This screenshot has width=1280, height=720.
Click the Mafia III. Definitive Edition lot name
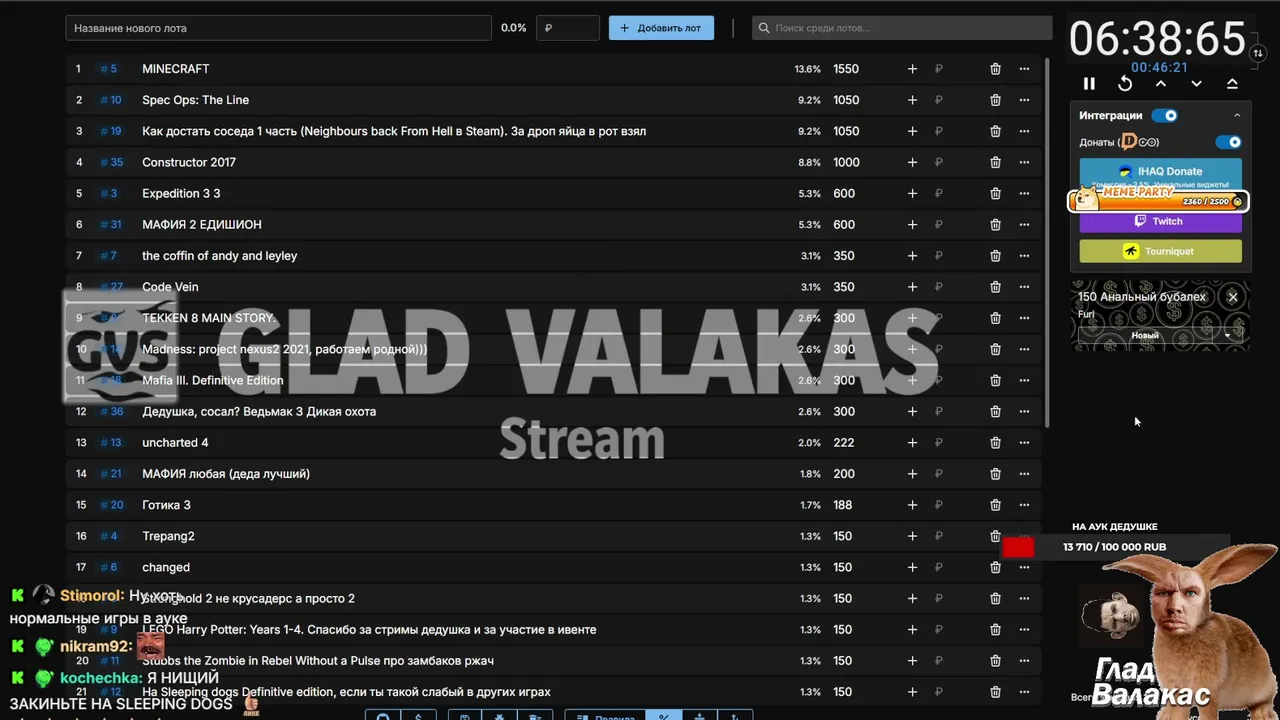coord(212,380)
